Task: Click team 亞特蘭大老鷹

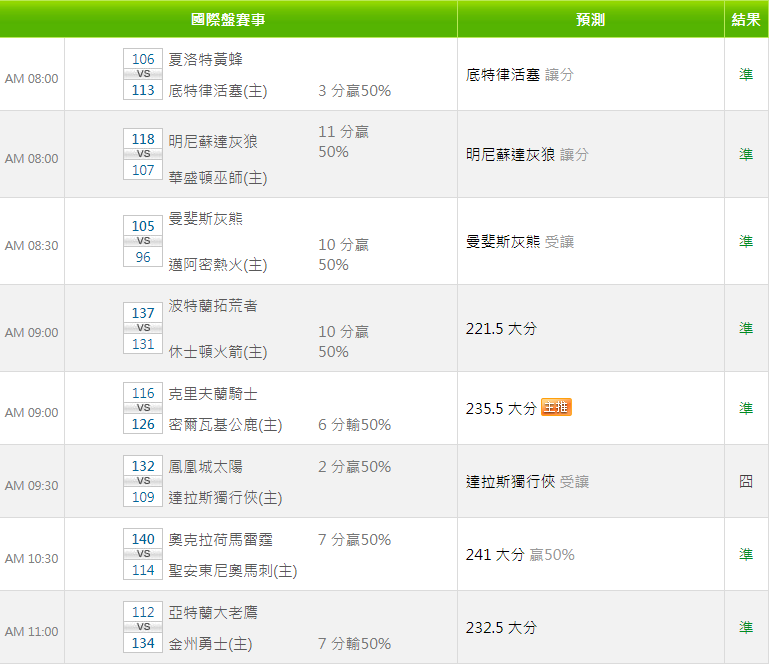Action: [x=213, y=613]
